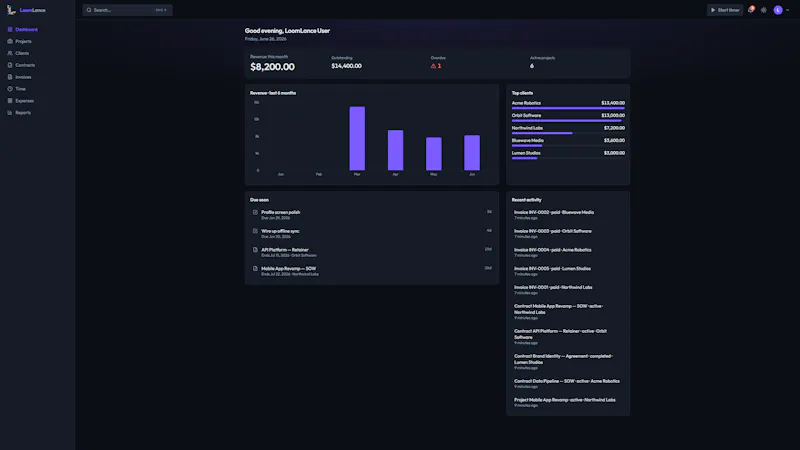Click the Active projects count 6
800x450 pixels.
click(x=532, y=66)
